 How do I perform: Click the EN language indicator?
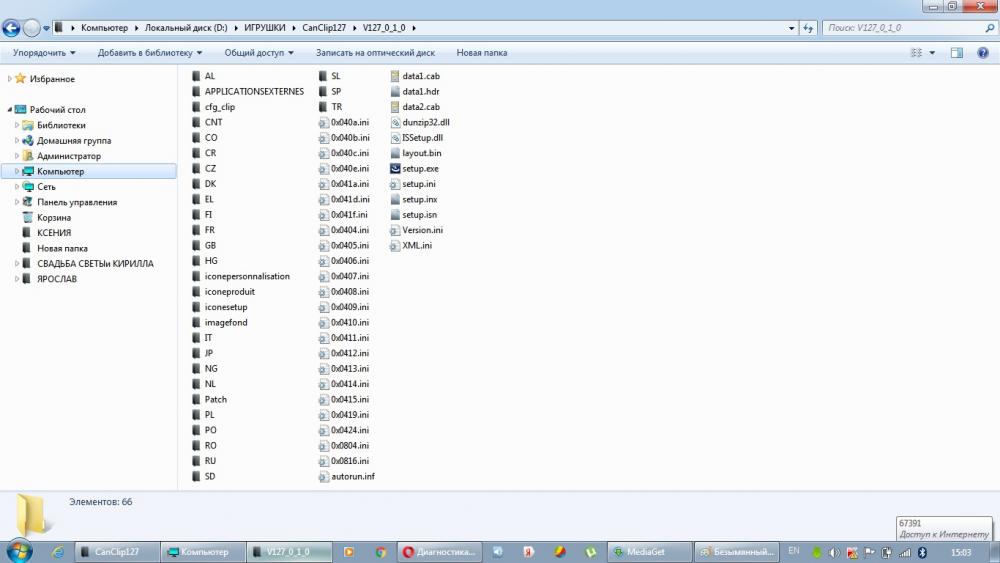coord(793,551)
